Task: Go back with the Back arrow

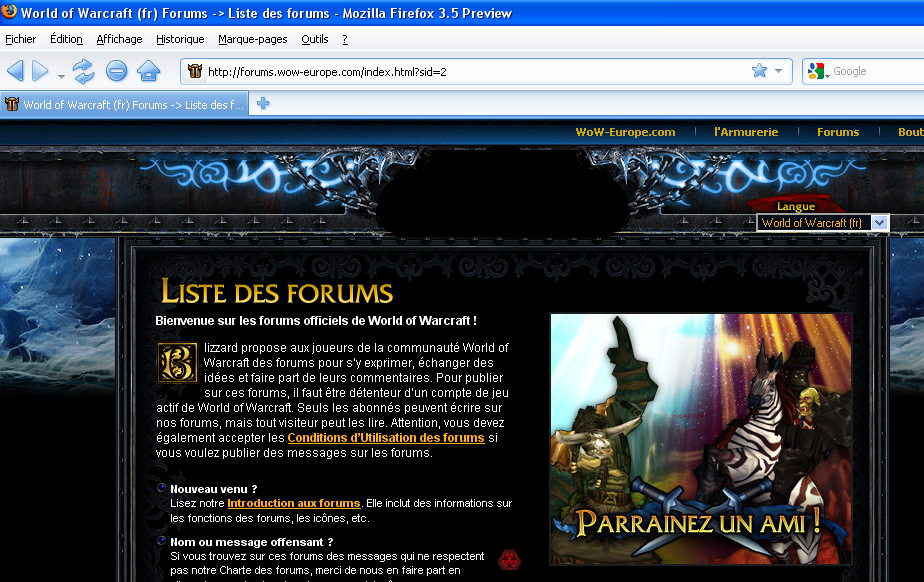Action: point(15,71)
